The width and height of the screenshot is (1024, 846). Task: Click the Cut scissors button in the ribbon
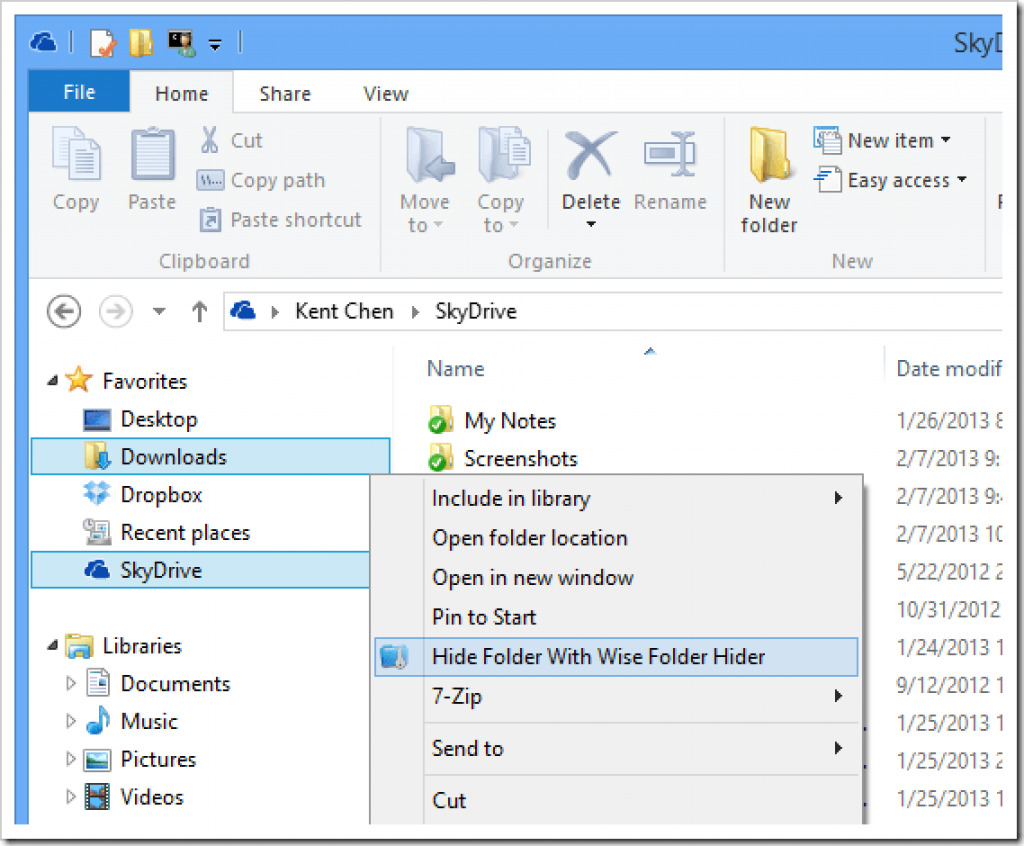[231, 140]
